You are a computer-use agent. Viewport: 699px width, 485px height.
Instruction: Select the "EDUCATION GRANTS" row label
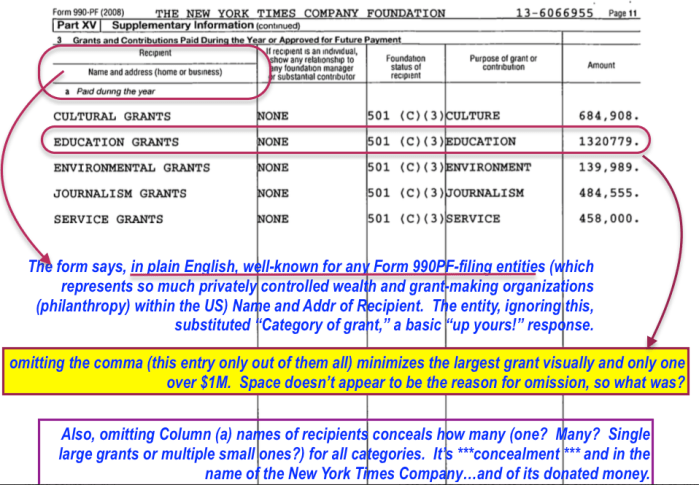tap(115, 142)
